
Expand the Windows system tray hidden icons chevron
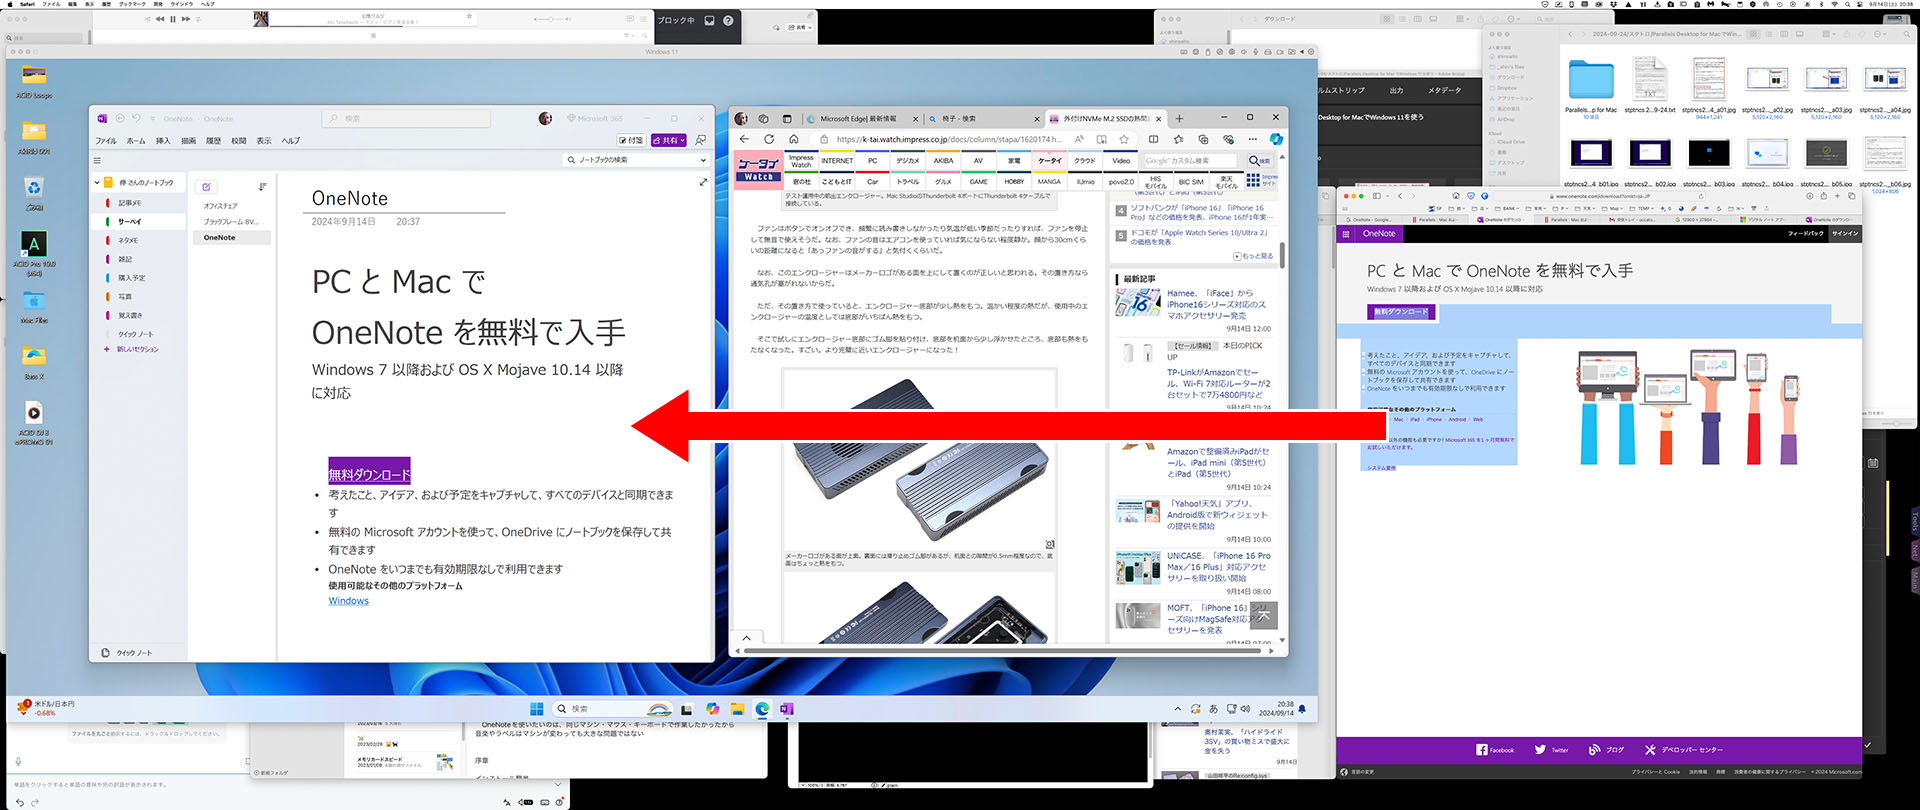point(1177,709)
